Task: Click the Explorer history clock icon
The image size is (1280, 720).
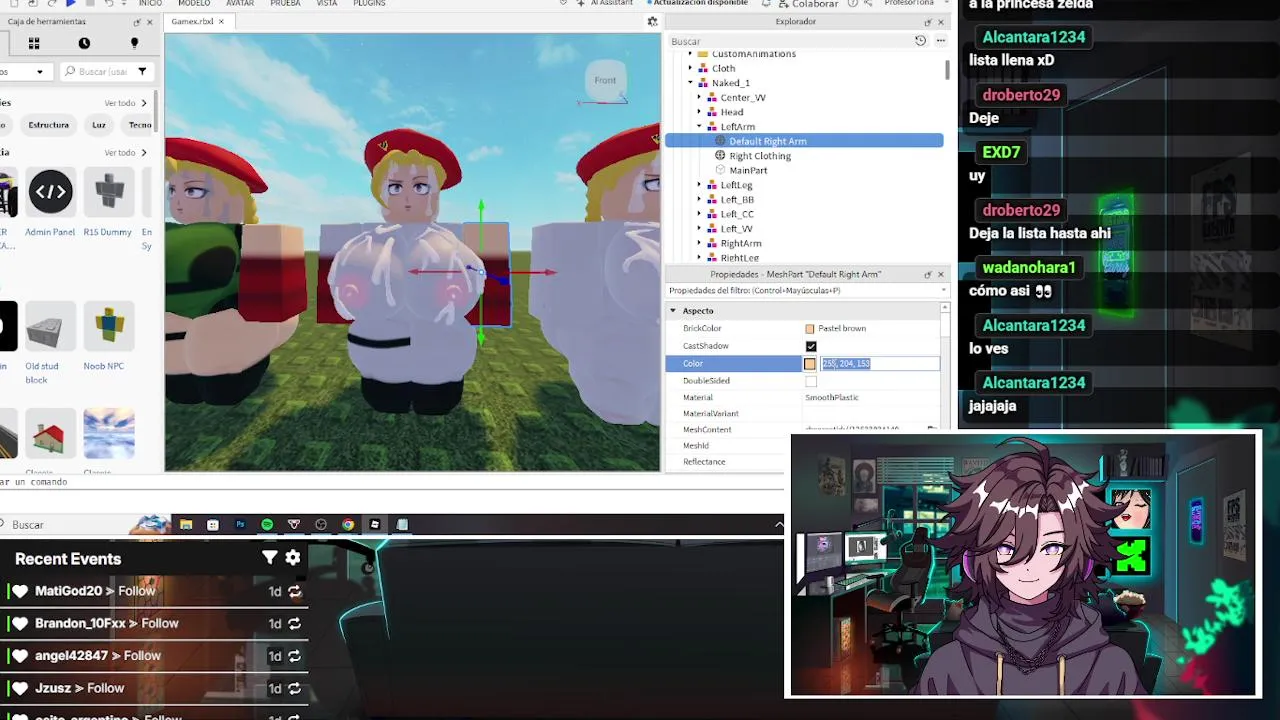Action: [920, 41]
